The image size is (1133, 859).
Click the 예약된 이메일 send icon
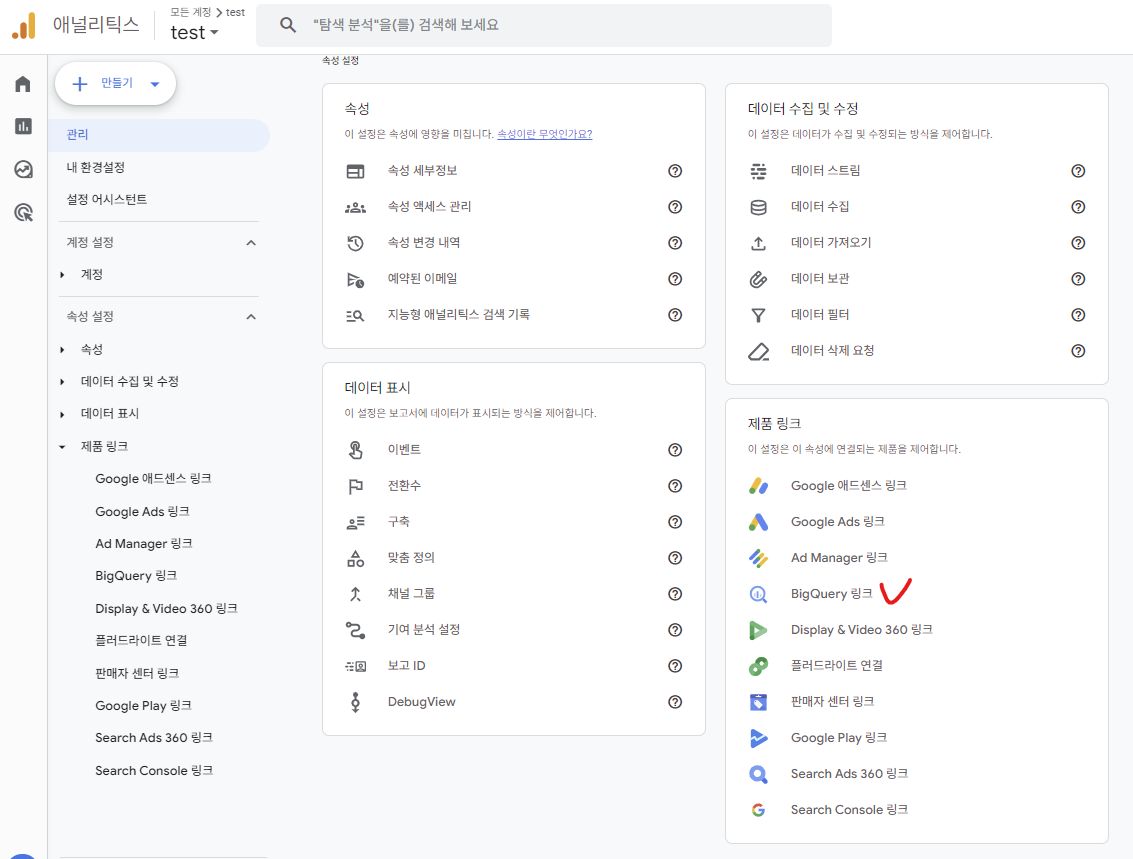coord(356,280)
